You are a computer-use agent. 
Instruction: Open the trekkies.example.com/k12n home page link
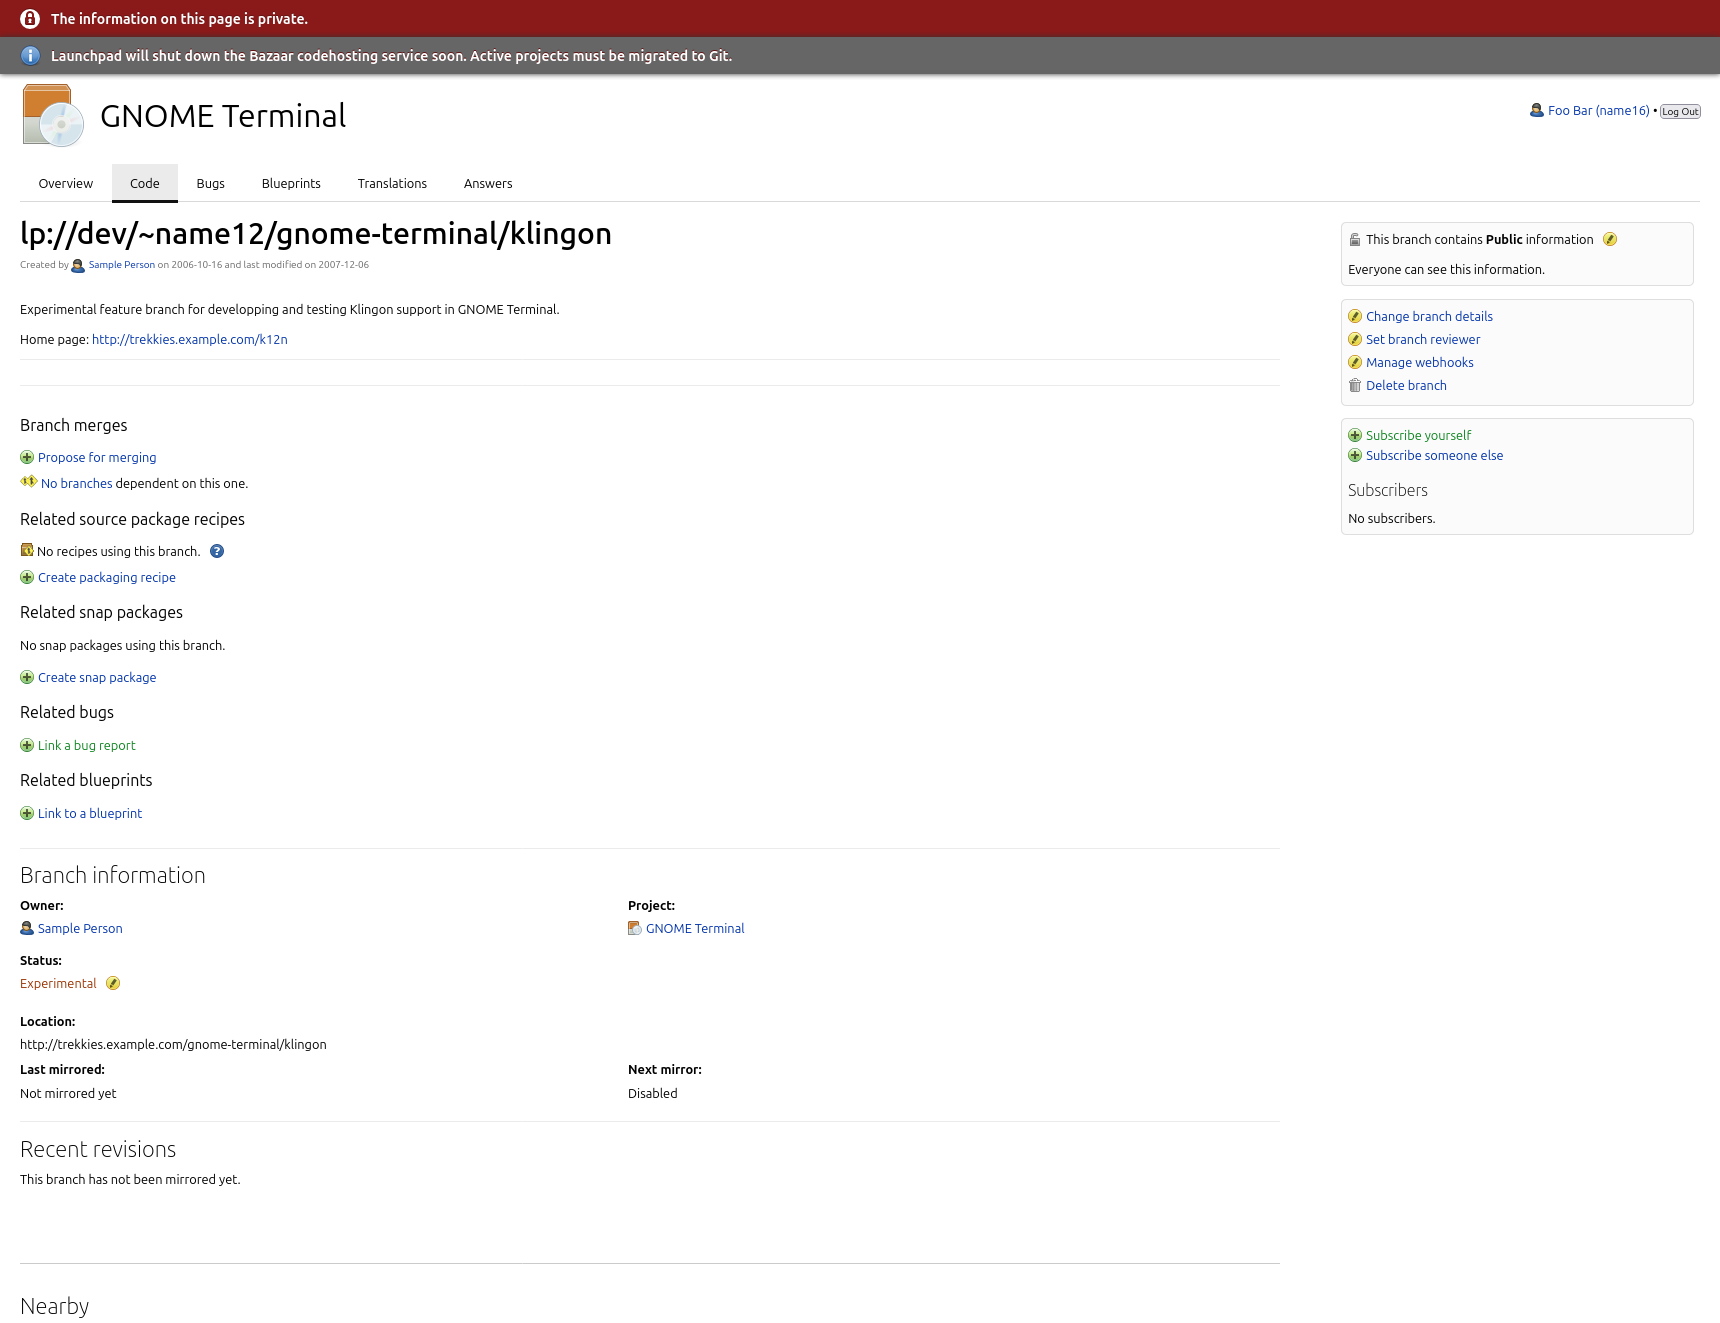[190, 340]
